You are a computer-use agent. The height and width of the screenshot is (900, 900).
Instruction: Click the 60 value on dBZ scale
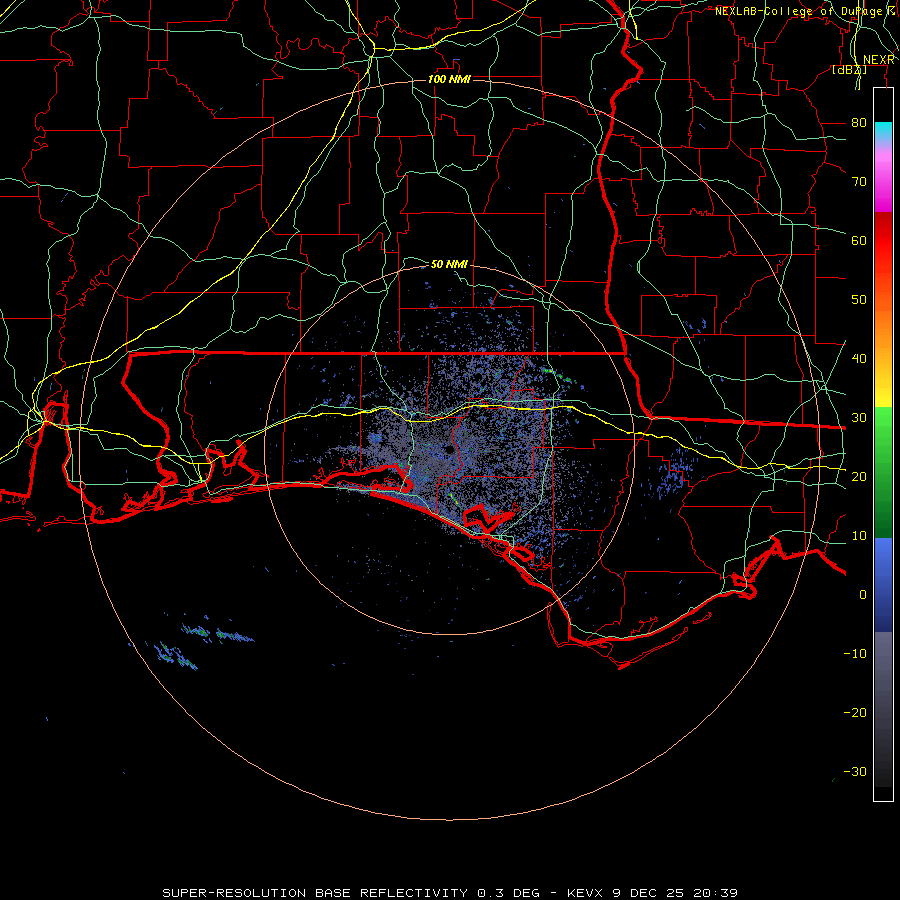[x=859, y=241]
